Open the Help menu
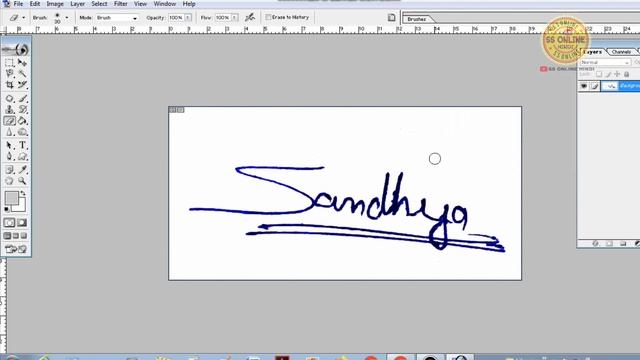 tap(189, 4)
